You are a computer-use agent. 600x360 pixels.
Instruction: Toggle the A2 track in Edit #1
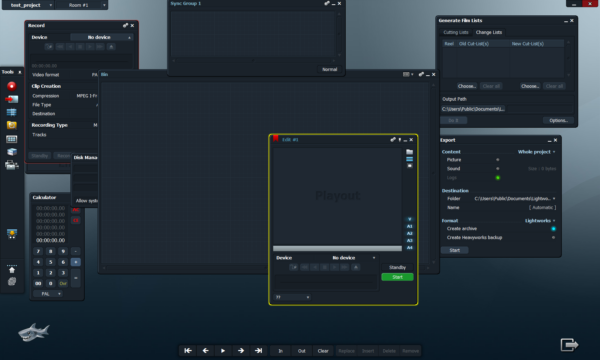click(x=409, y=233)
